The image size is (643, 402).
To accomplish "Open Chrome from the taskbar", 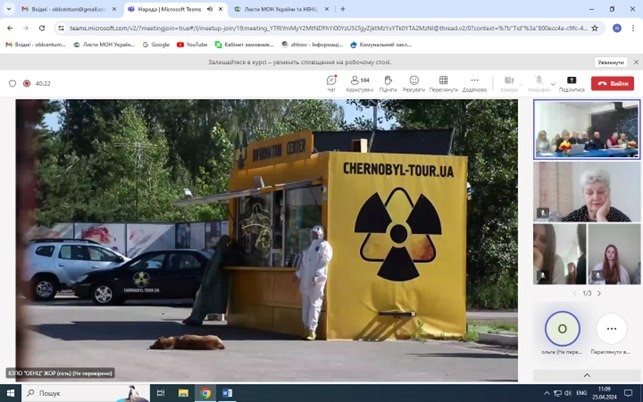I will point(205,393).
